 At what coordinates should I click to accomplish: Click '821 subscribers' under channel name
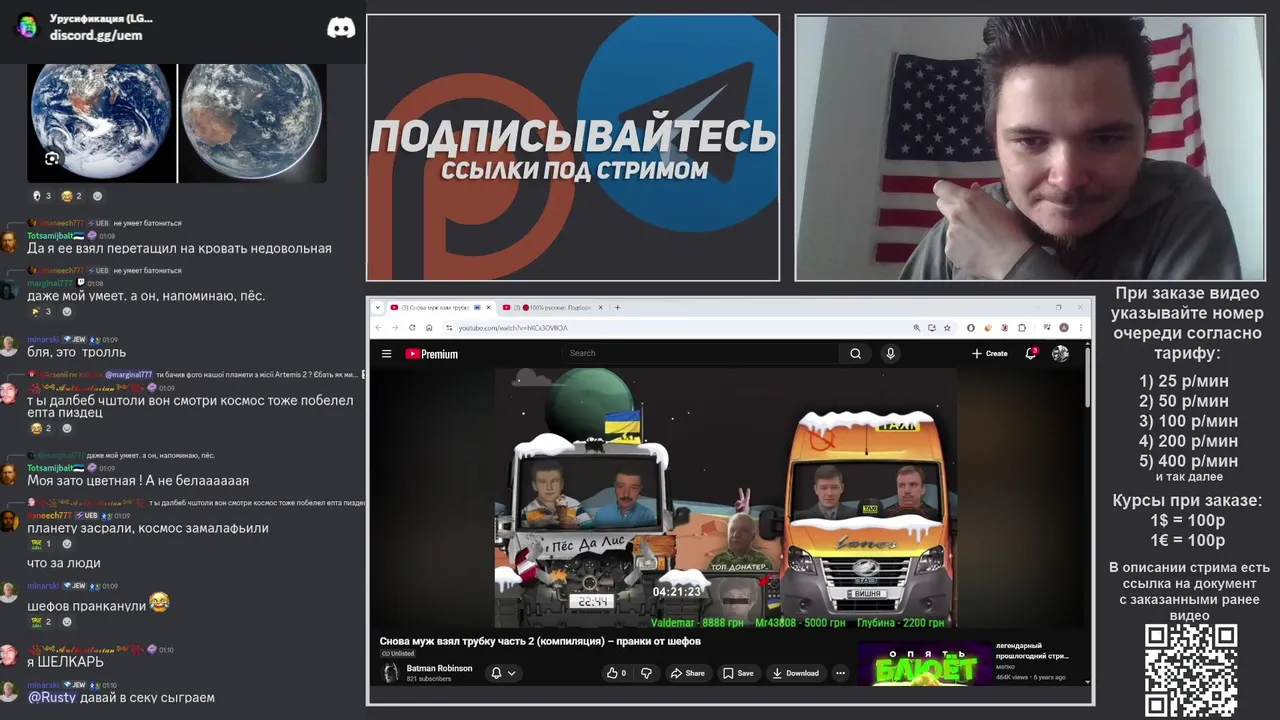click(x=431, y=679)
